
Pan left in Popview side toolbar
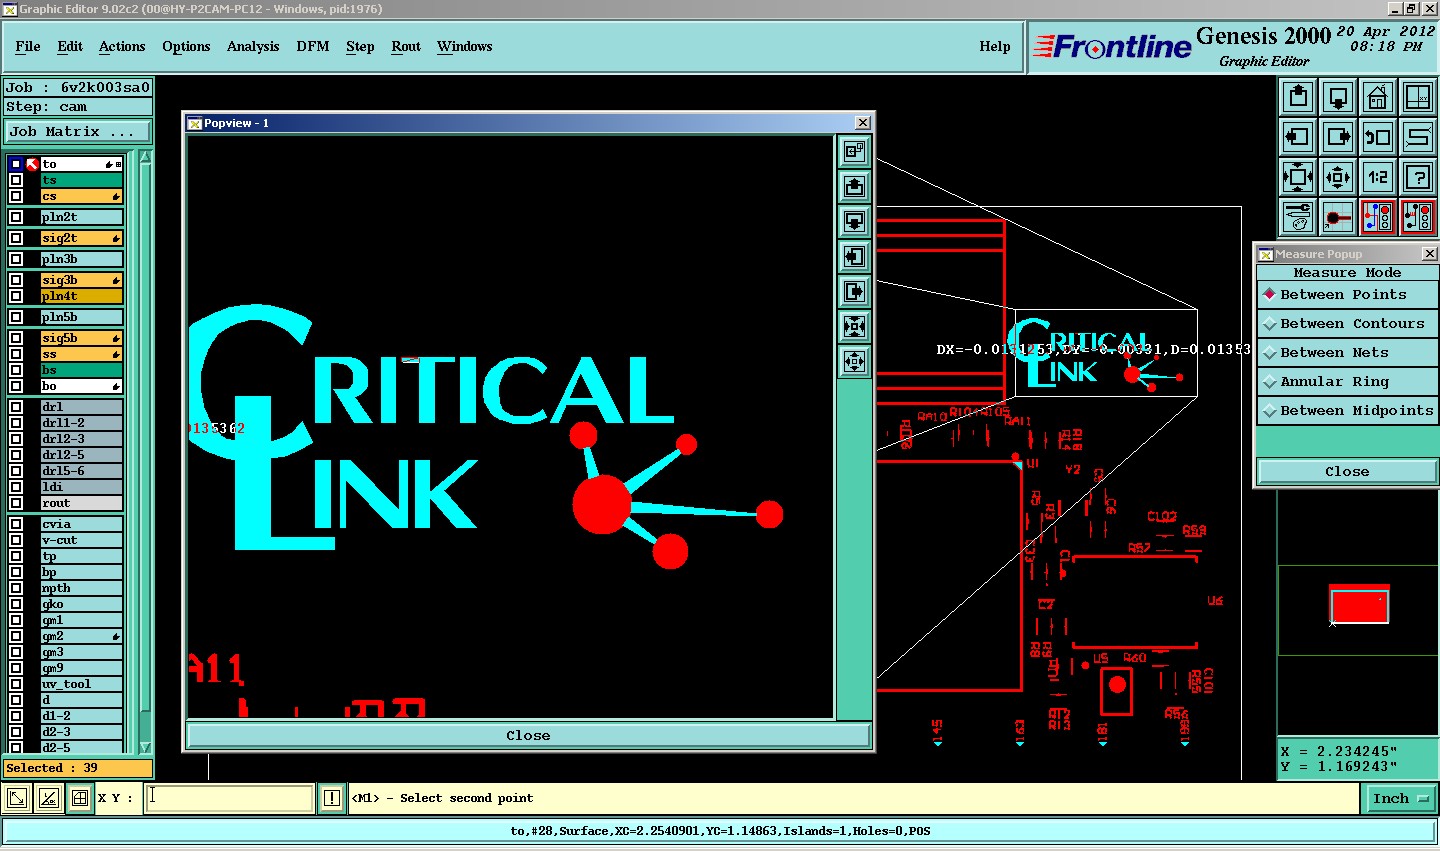tap(854, 256)
